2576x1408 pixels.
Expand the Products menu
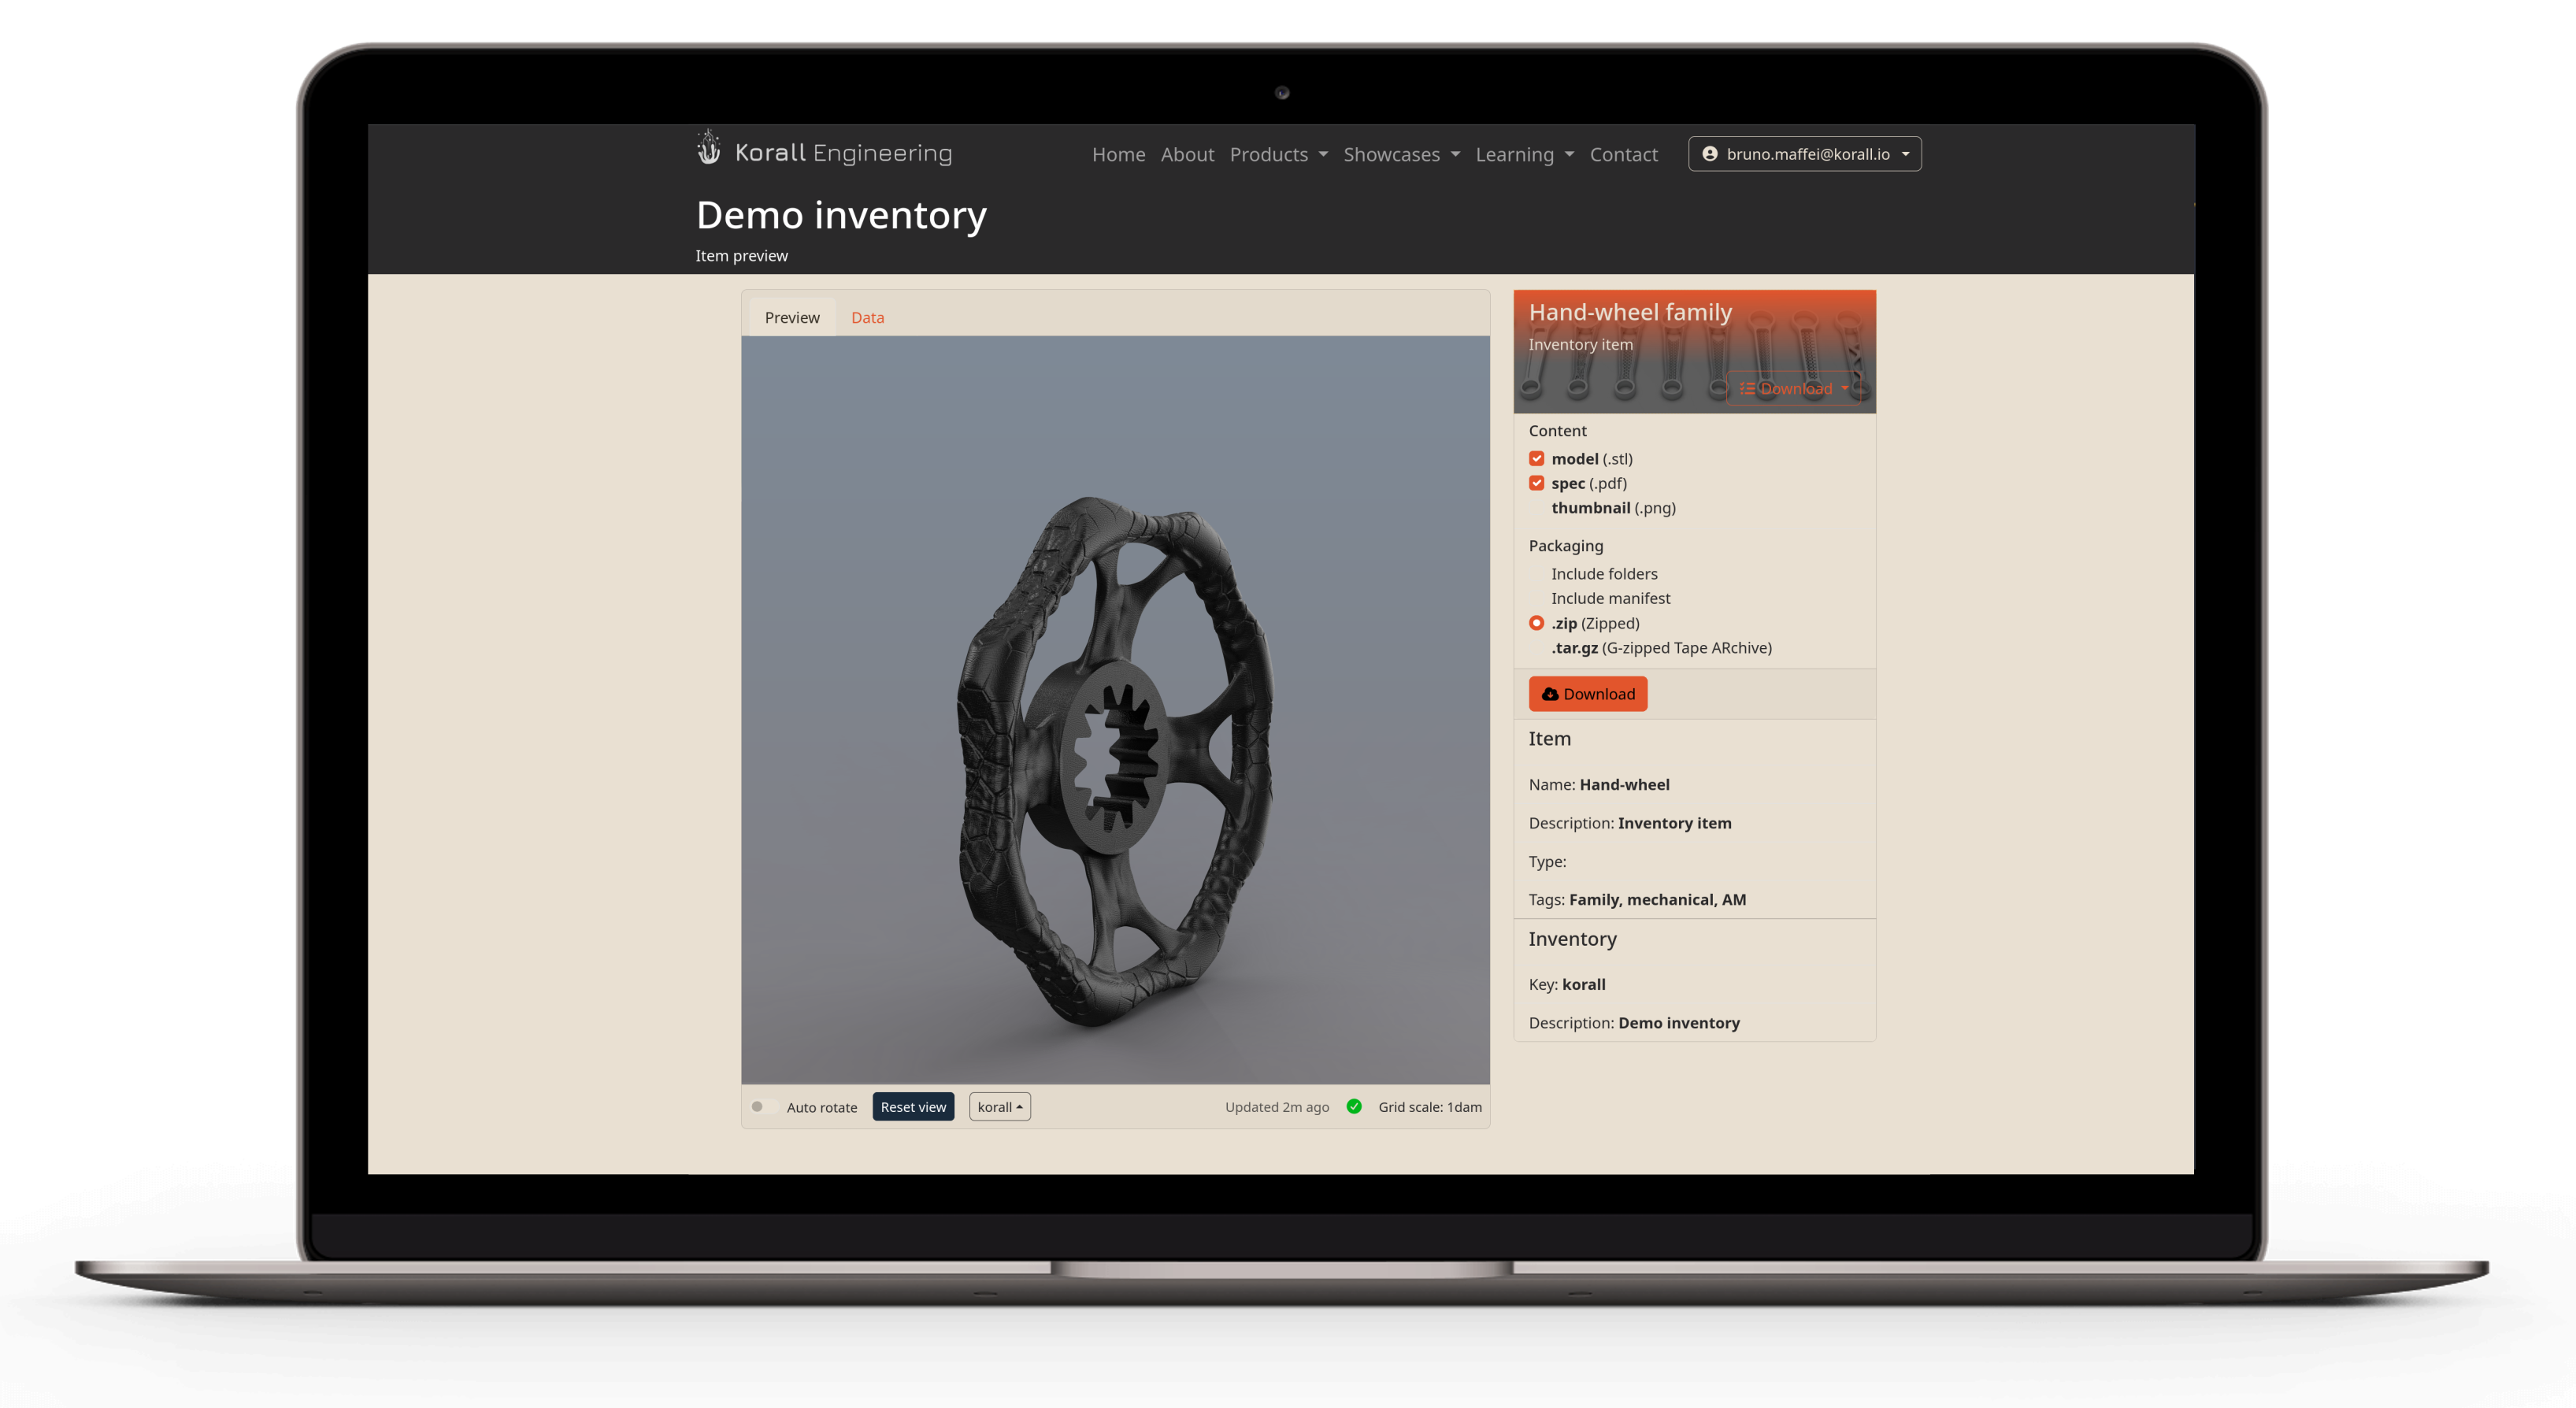[x=1278, y=154]
